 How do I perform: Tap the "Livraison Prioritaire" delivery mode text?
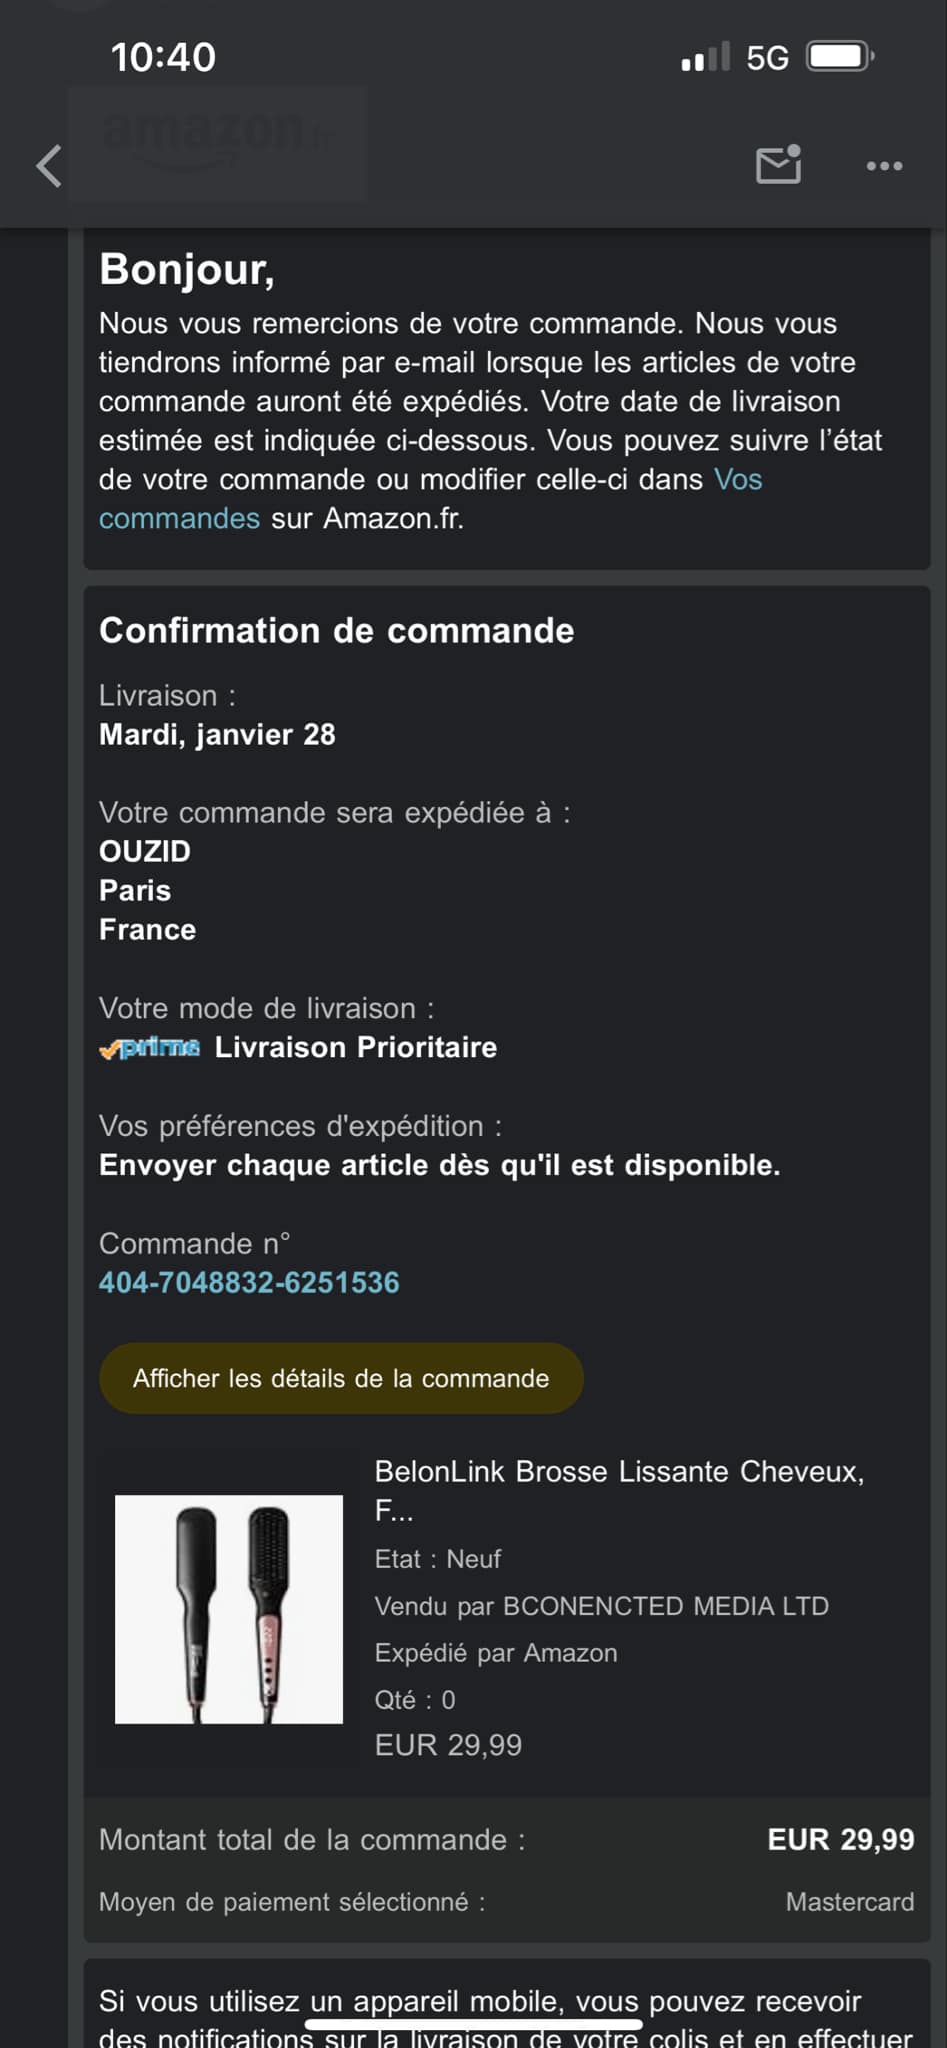click(355, 1048)
